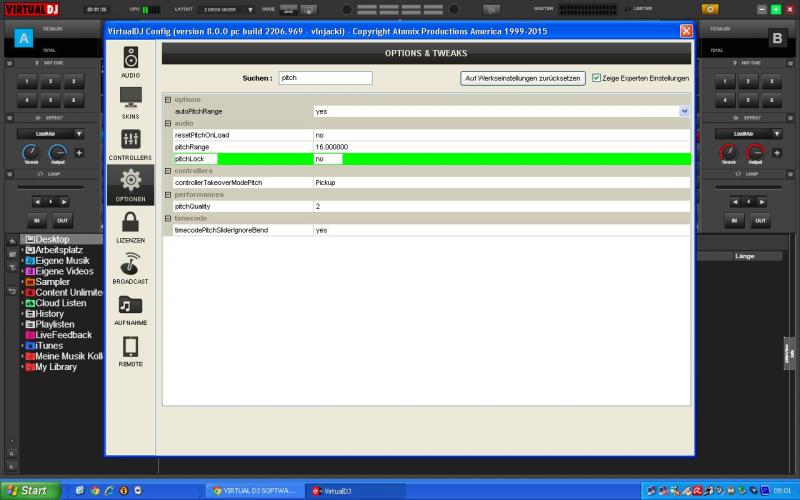The width and height of the screenshot is (800, 500).
Task: Expand the Playlisten folder
Action: click(22, 324)
